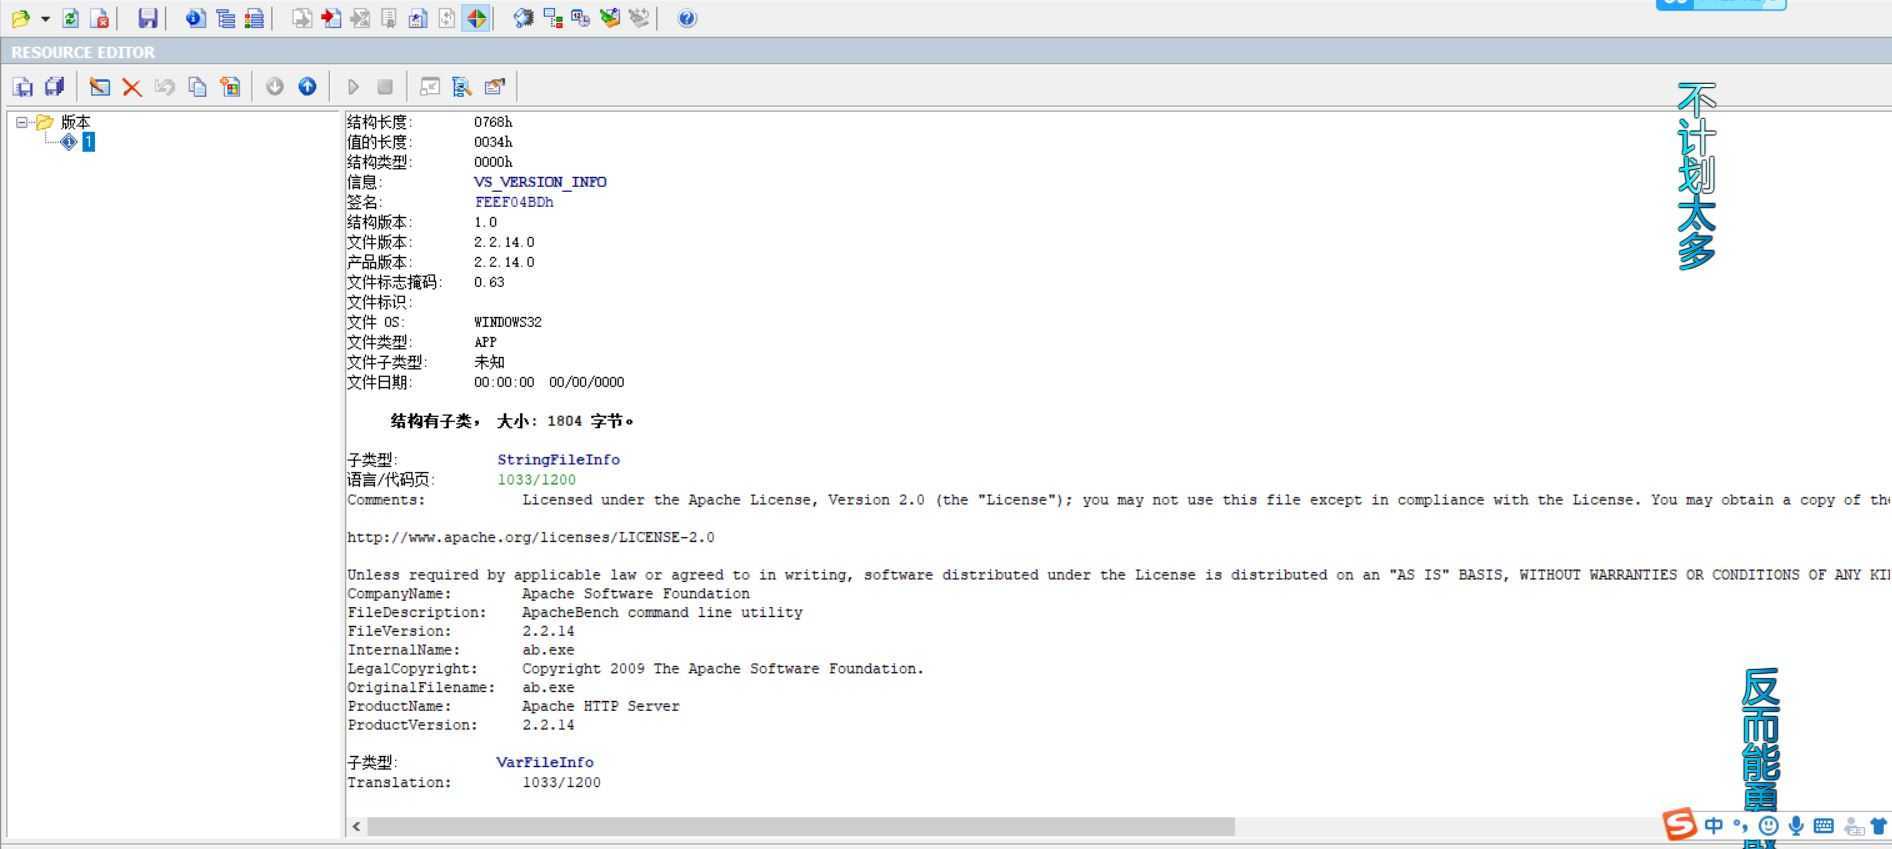Click the apache.org LICENSE-2.0 URL text
Image resolution: width=1892 pixels, height=849 pixels.
coord(531,538)
